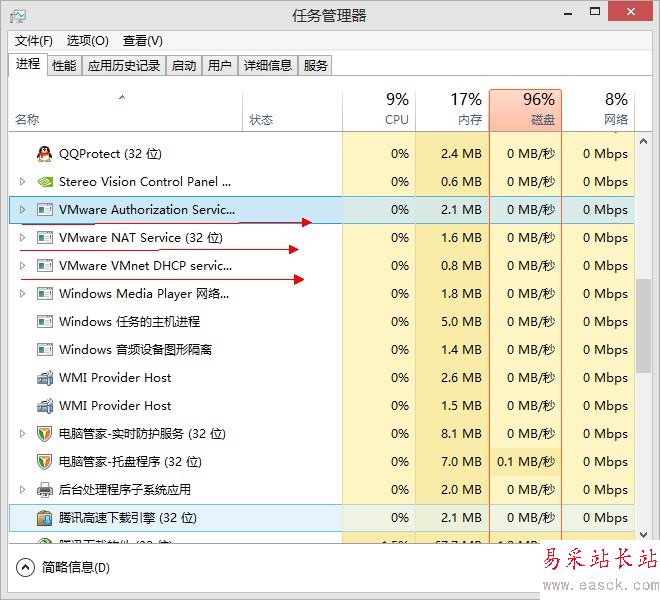
Task: Click the 简略信息 circle arrow icon
Action: coord(25,567)
